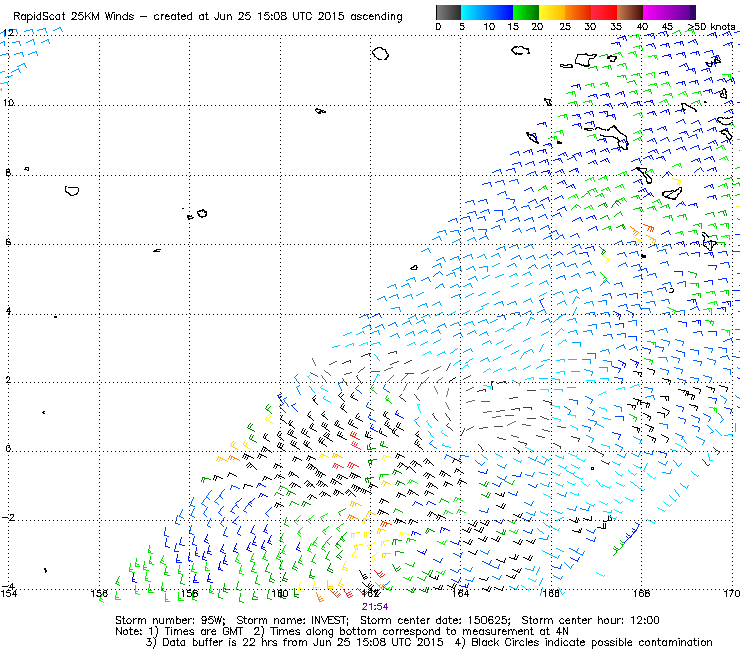
Task: Click the 'Storm number: 95W' text
Action: tap(170, 620)
